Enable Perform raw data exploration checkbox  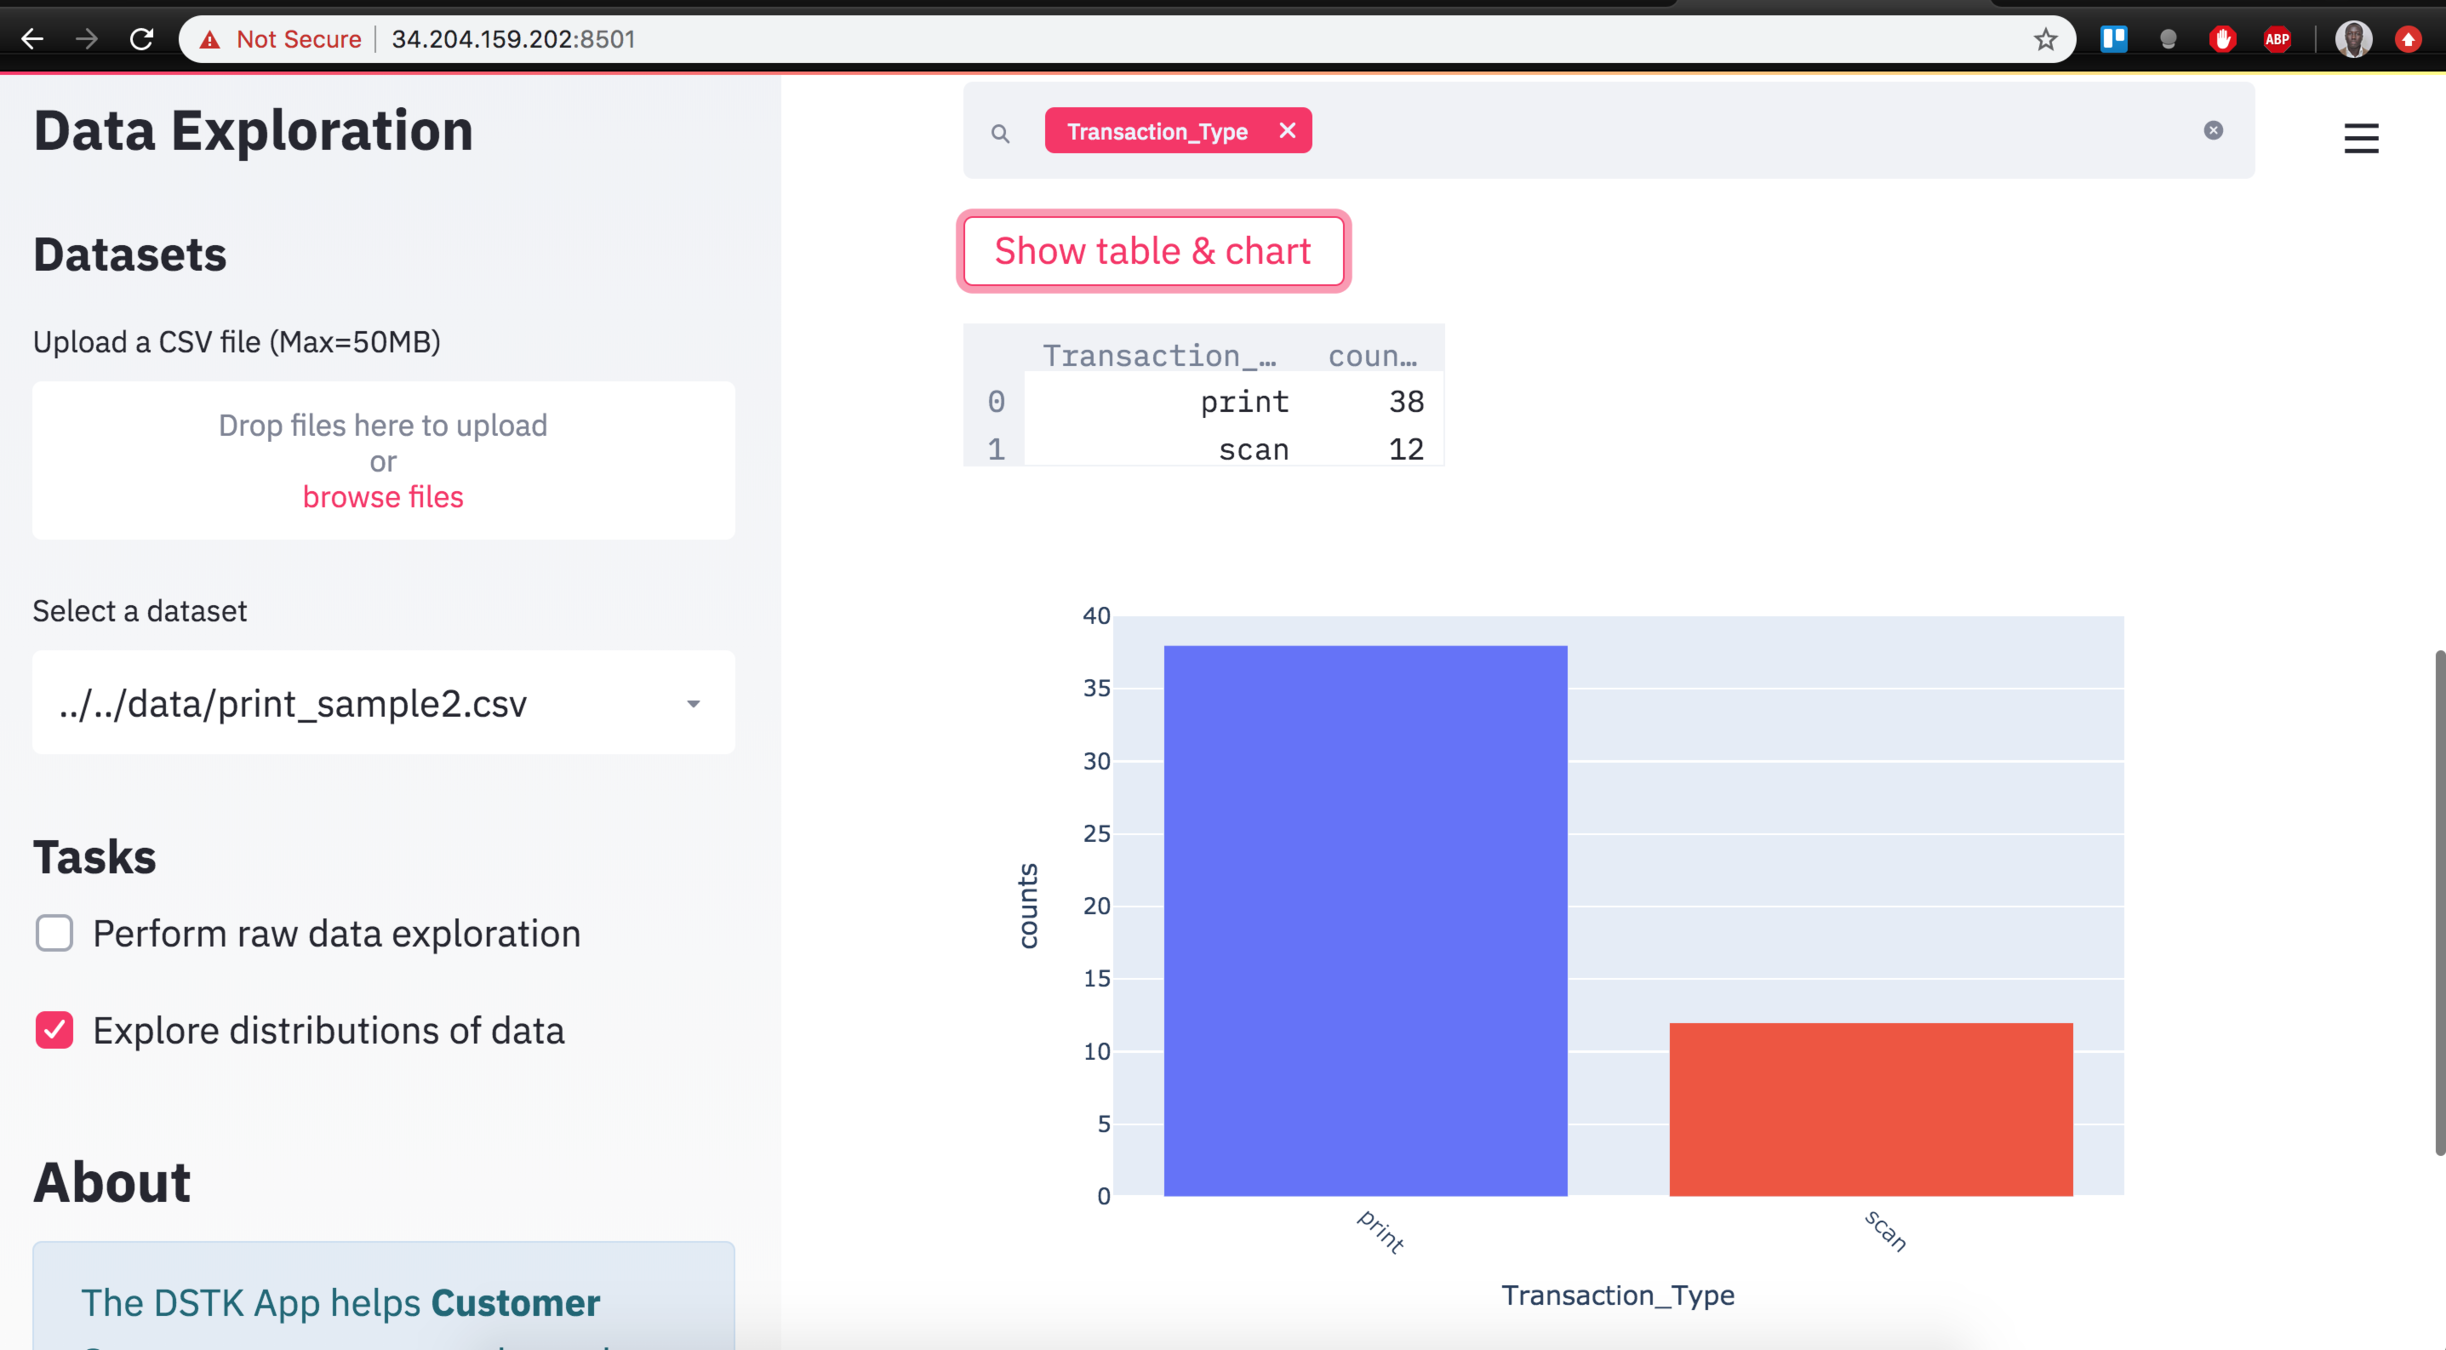coord(54,933)
